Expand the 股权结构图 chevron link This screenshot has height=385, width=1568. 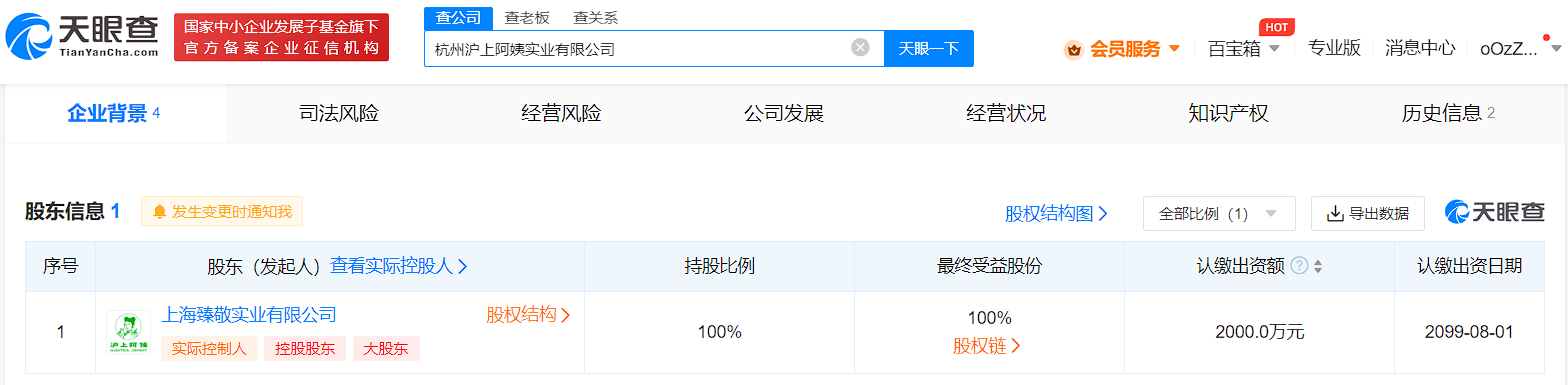pyautogui.click(x=1057, y=213)
